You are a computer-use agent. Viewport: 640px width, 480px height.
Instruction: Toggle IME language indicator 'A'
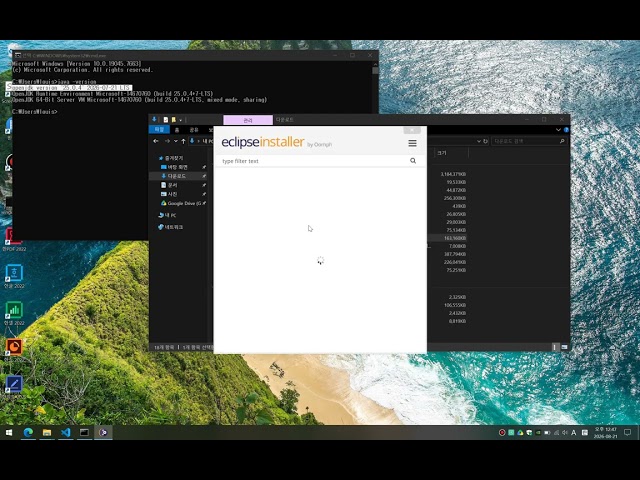(x=574, y=433)
